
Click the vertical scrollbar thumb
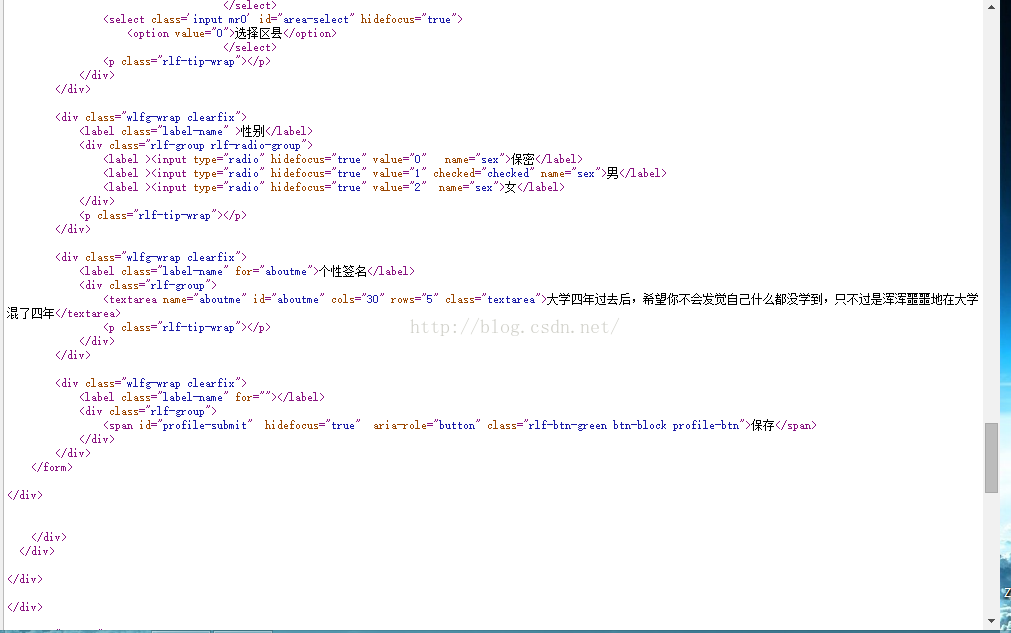991,458
